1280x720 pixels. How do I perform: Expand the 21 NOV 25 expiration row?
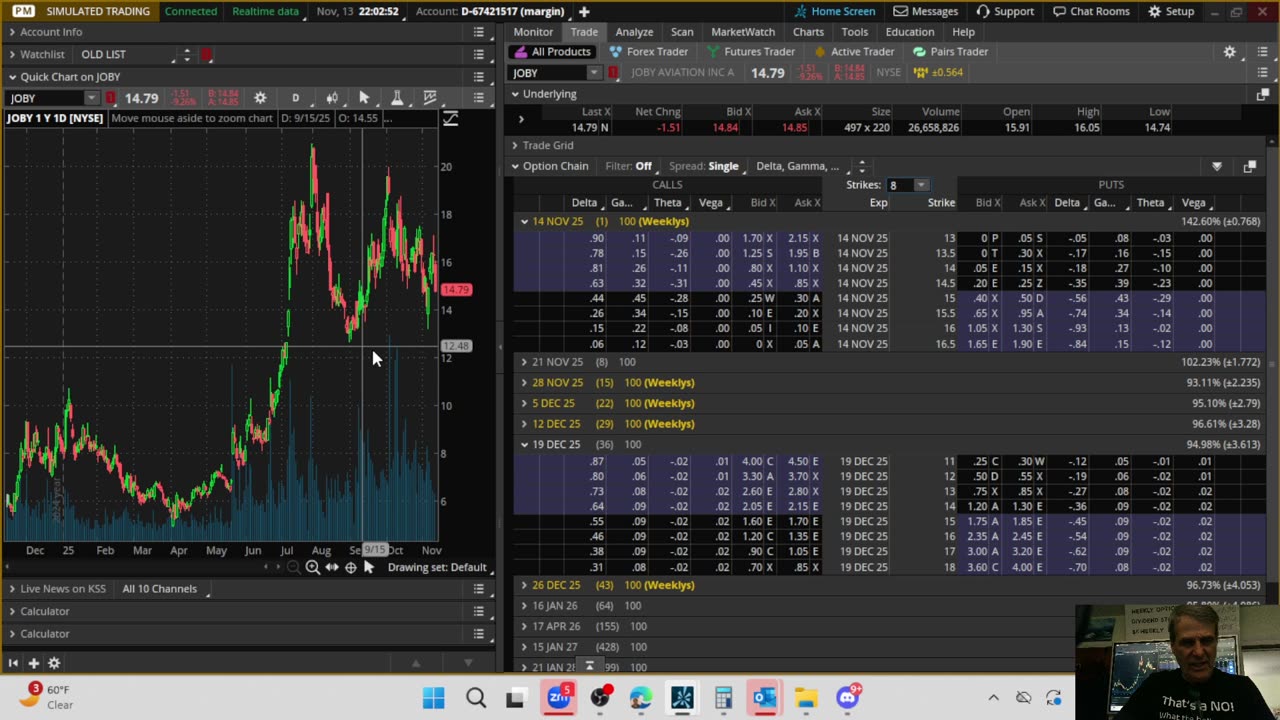pyautogui.click(x=524, y=362)
